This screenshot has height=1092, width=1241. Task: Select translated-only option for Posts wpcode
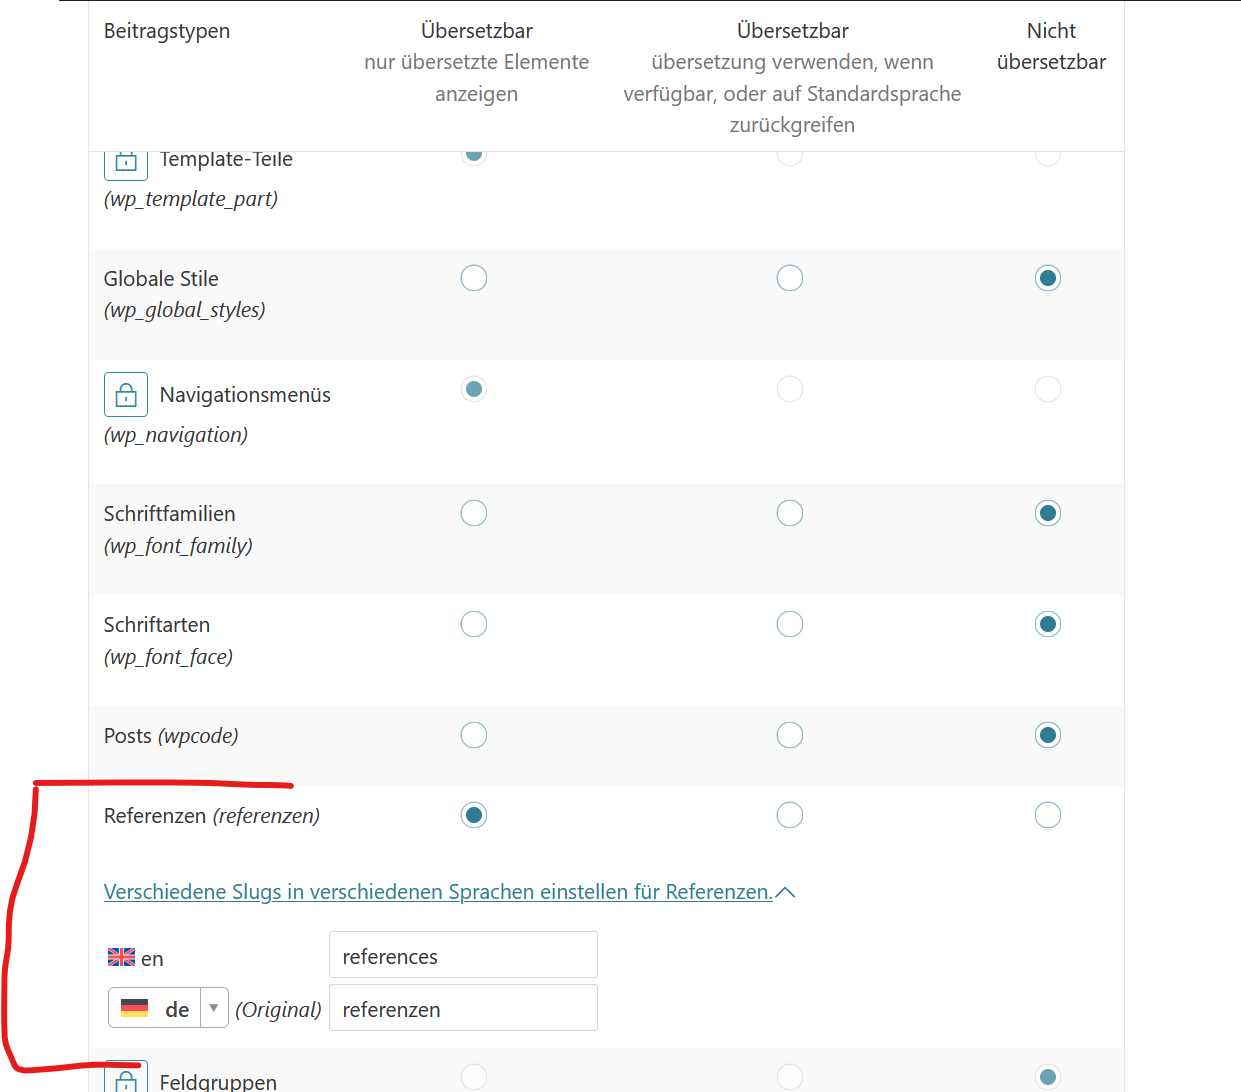474,735
